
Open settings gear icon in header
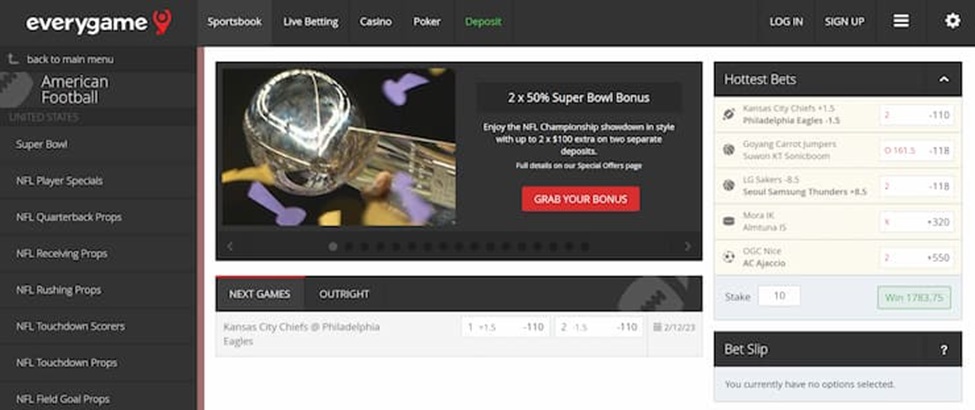(952, 21)
